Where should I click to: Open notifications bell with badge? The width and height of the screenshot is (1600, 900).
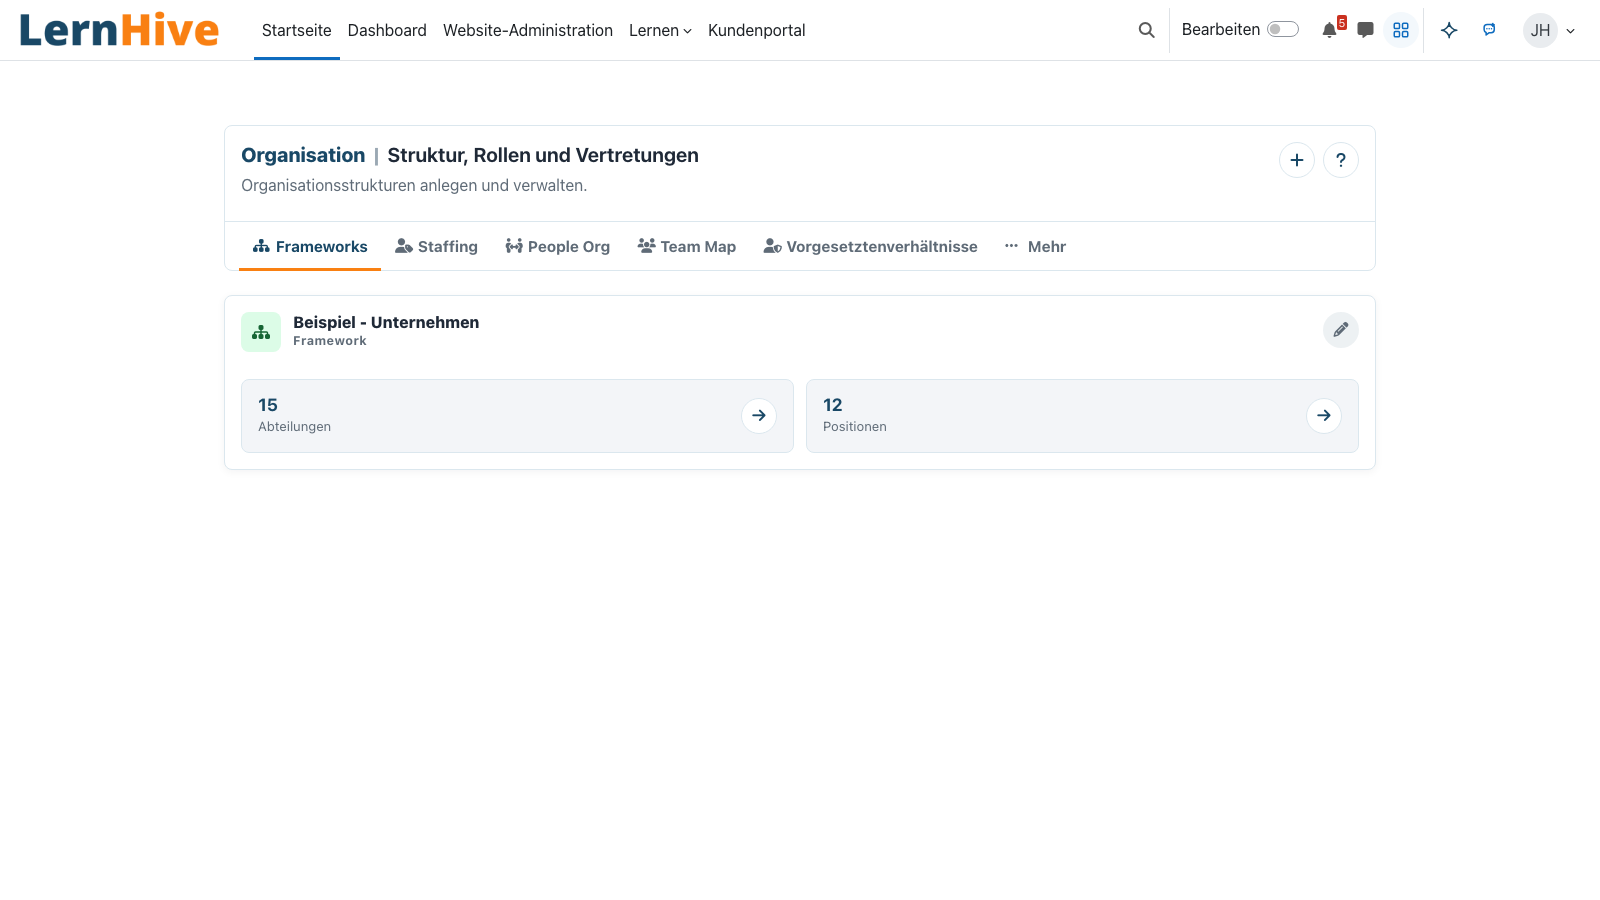[x=1330, y=30]
